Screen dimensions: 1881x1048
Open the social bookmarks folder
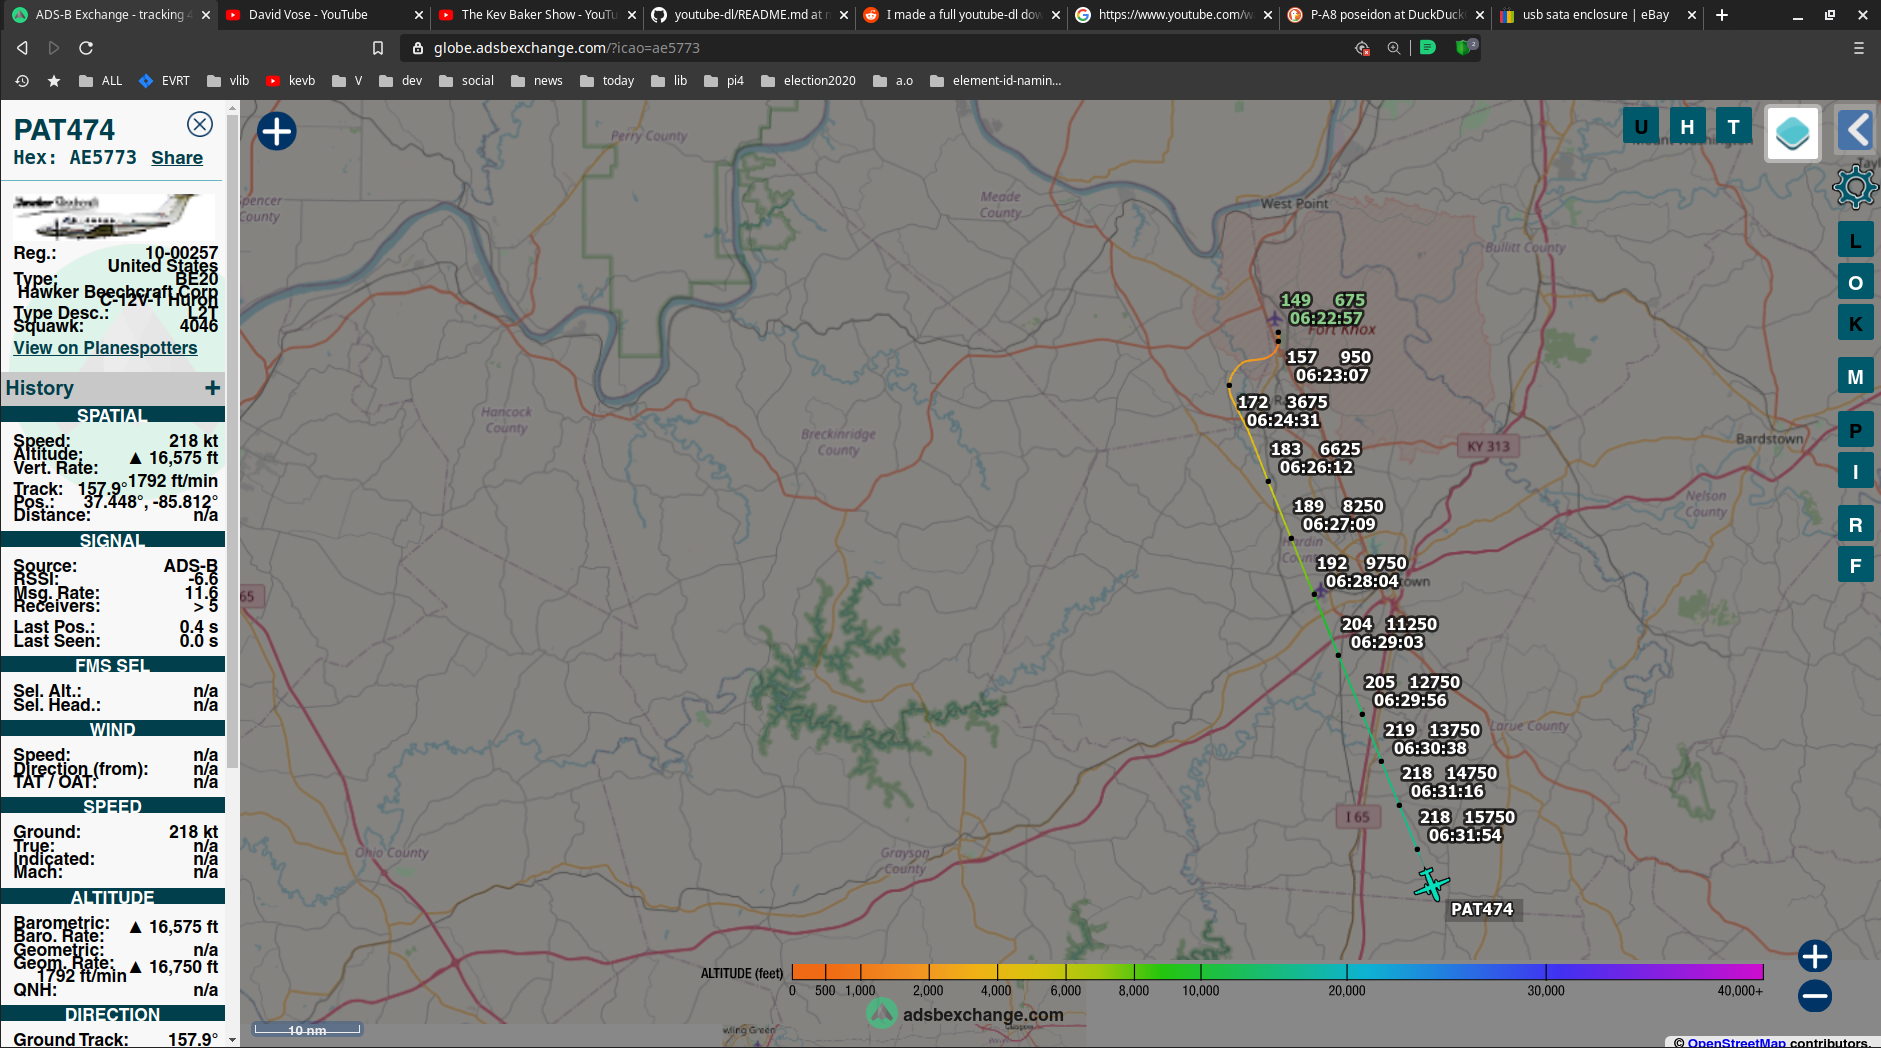(466, 81)
